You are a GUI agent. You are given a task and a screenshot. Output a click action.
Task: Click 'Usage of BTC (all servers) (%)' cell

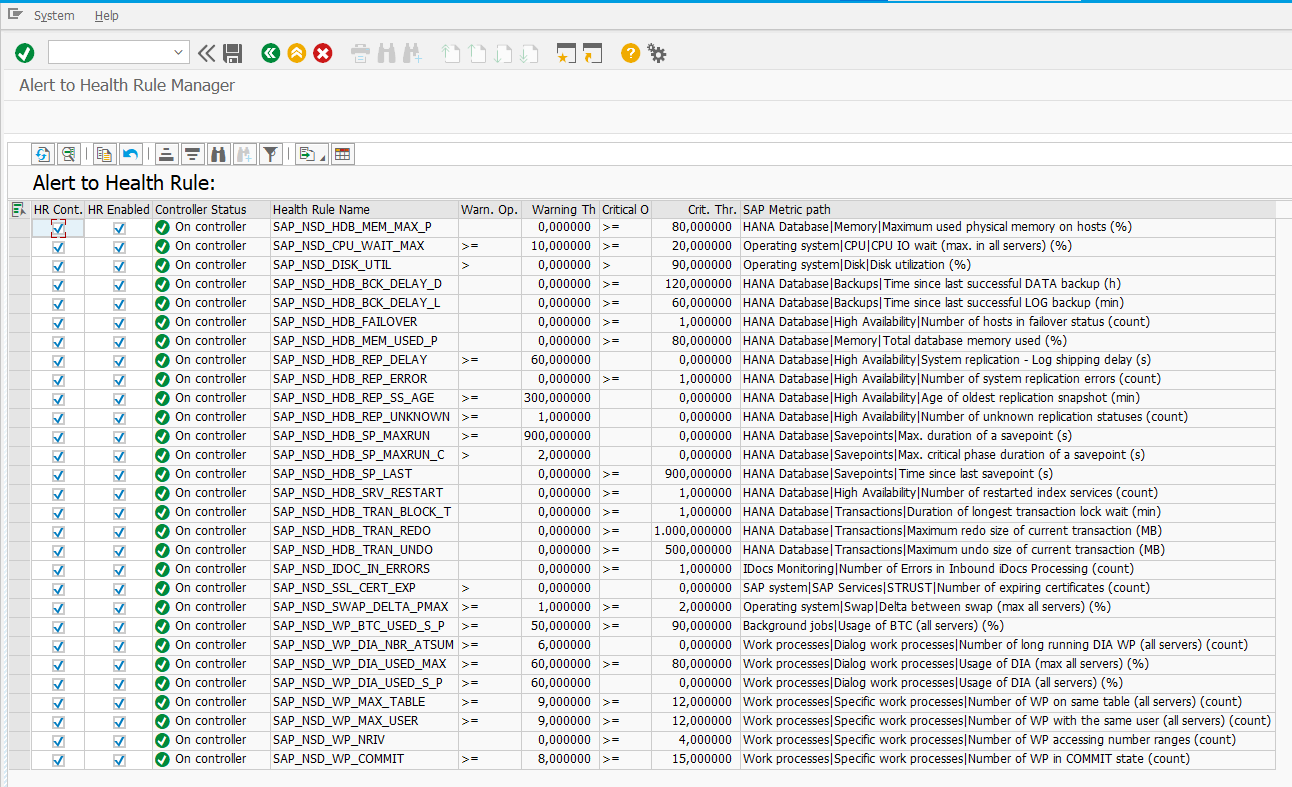pos(1008,627)
